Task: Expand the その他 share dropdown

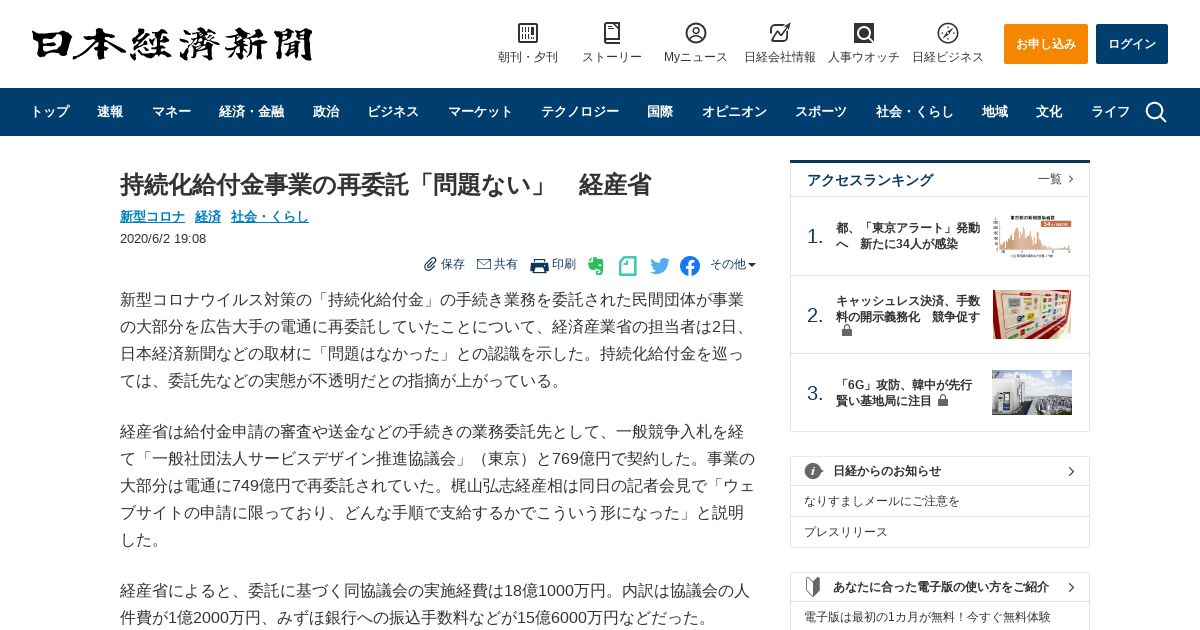Action: click(x=733, y=264)
